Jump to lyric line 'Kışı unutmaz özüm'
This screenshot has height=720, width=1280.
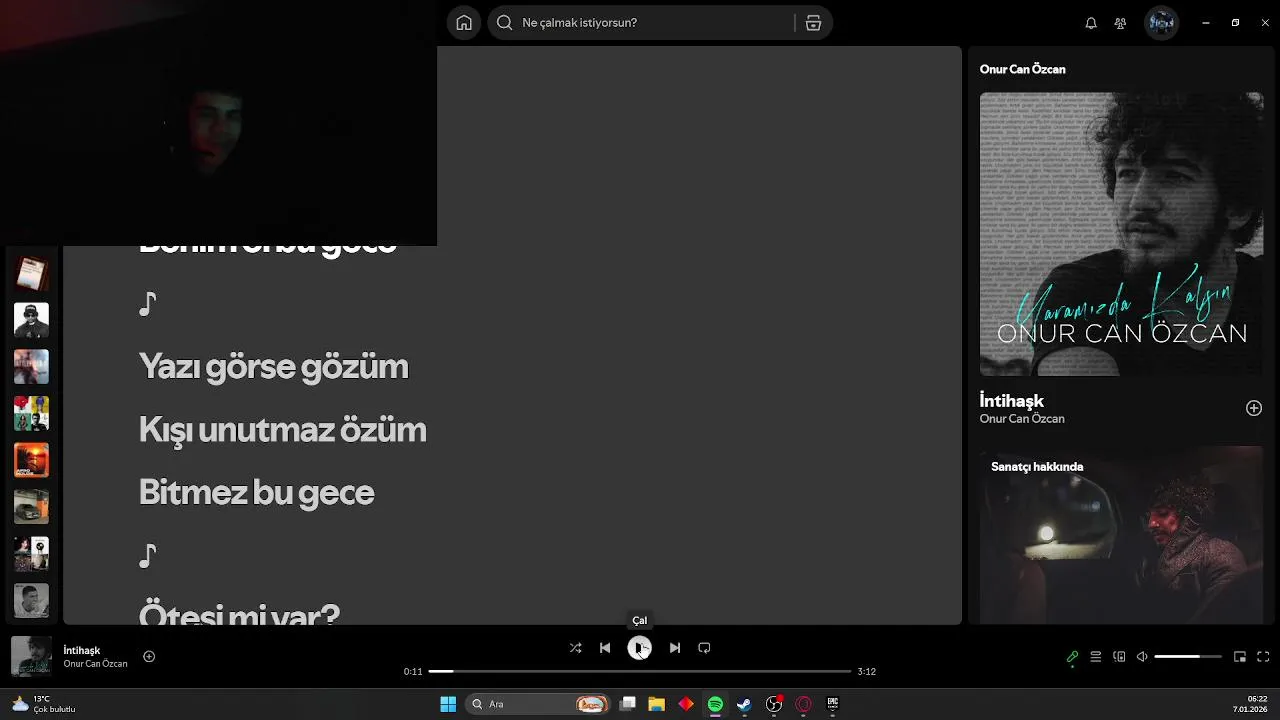(282, 429)
